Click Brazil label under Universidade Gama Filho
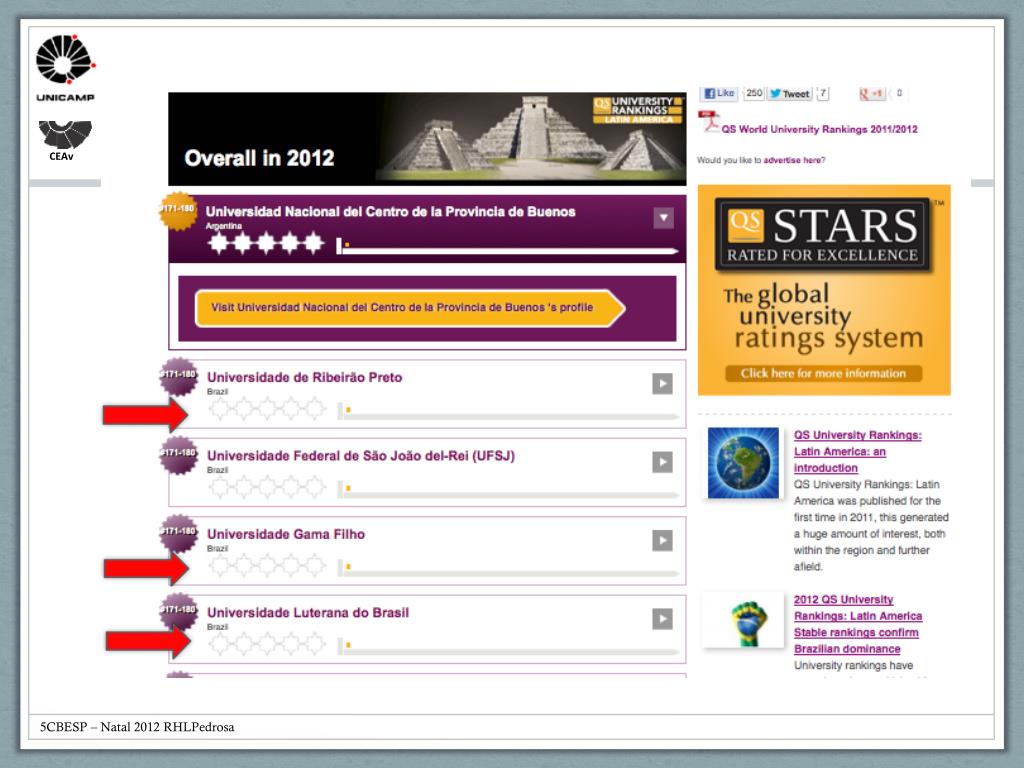The image size is (1024, 768). tap(217, 549)
